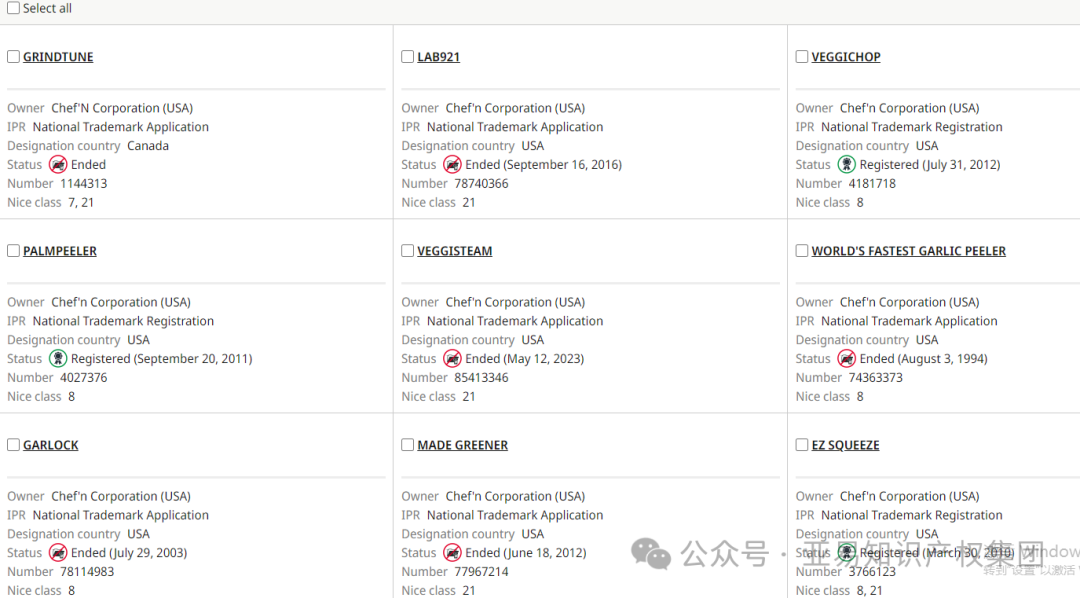Follow the WORLD'S FASTEST GARLIC PEELER link
The image size is (1080, 598).
coord(908,252)
